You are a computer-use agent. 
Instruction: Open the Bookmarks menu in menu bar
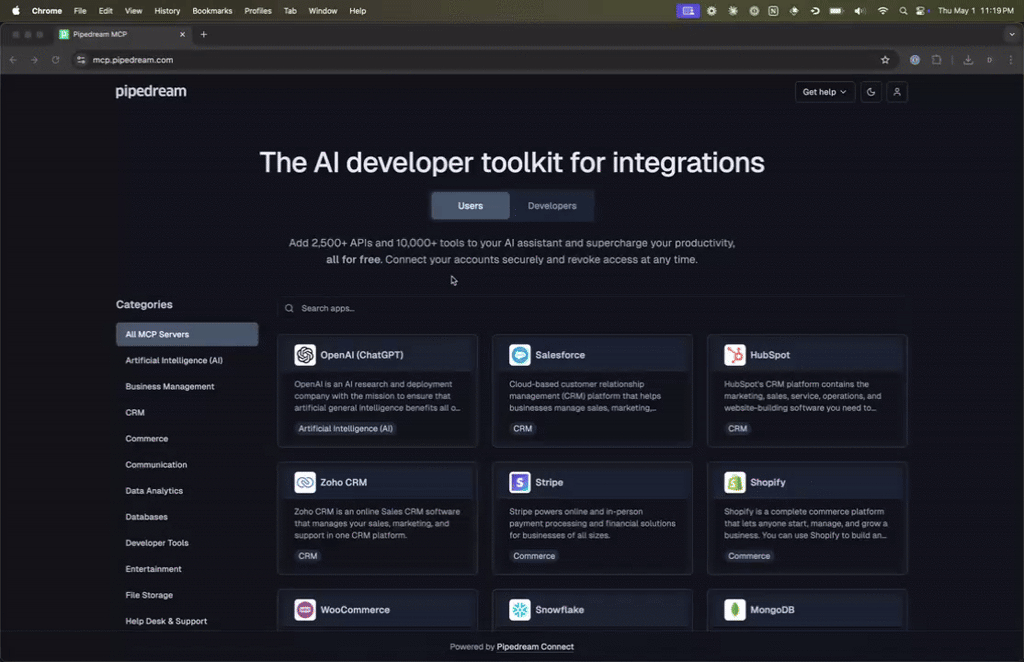point(212,11)
